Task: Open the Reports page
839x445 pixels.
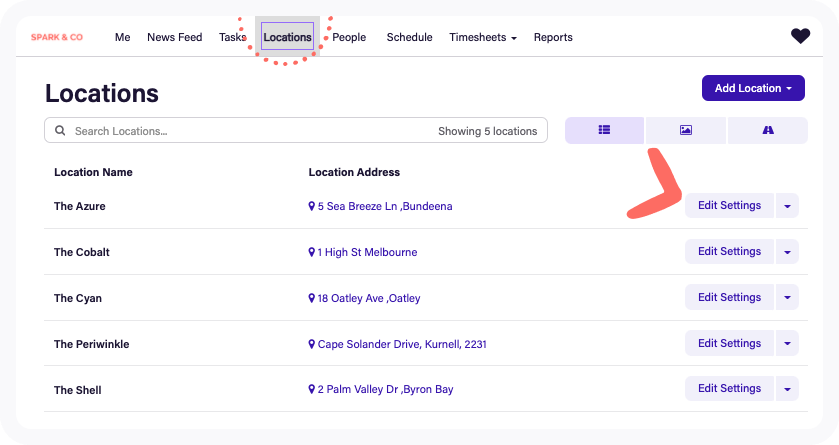Action: point(553,37)
